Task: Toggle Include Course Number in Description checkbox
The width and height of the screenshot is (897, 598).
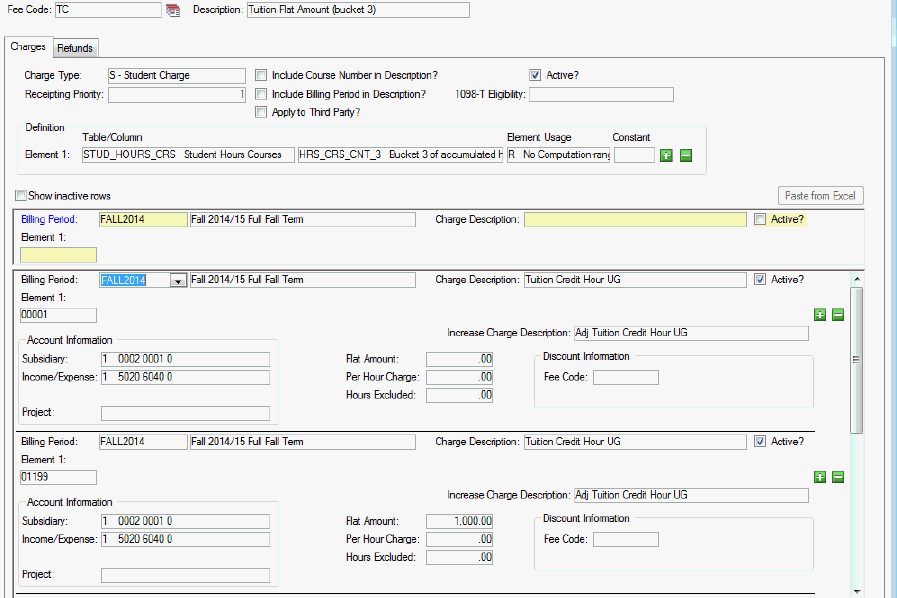Action: click(261, 75)
